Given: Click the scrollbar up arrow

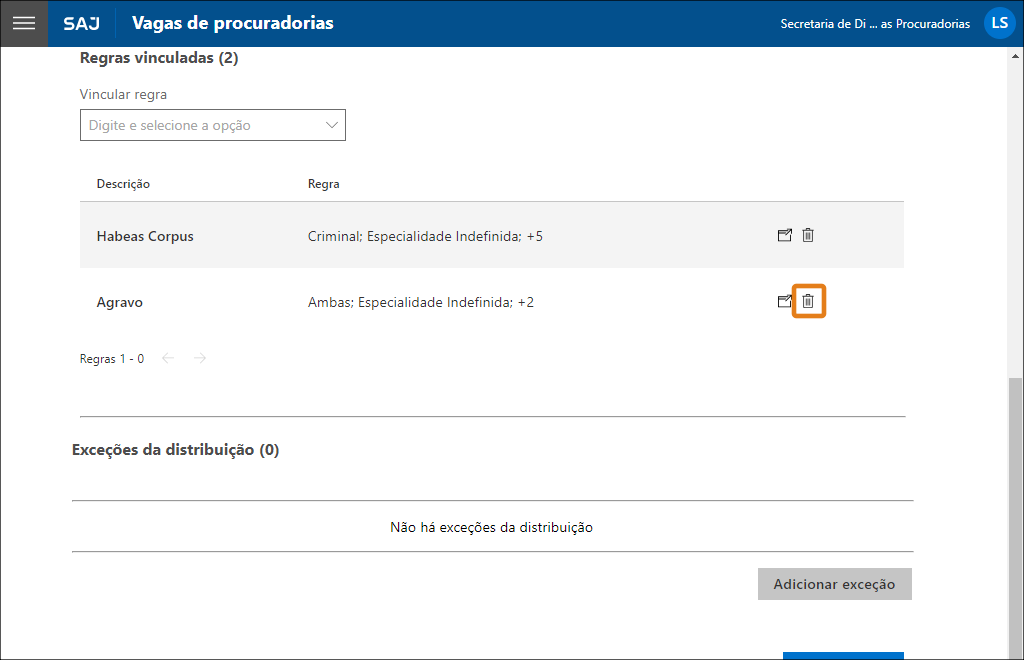Looking at the screenshot, I should coord(1014,56).
